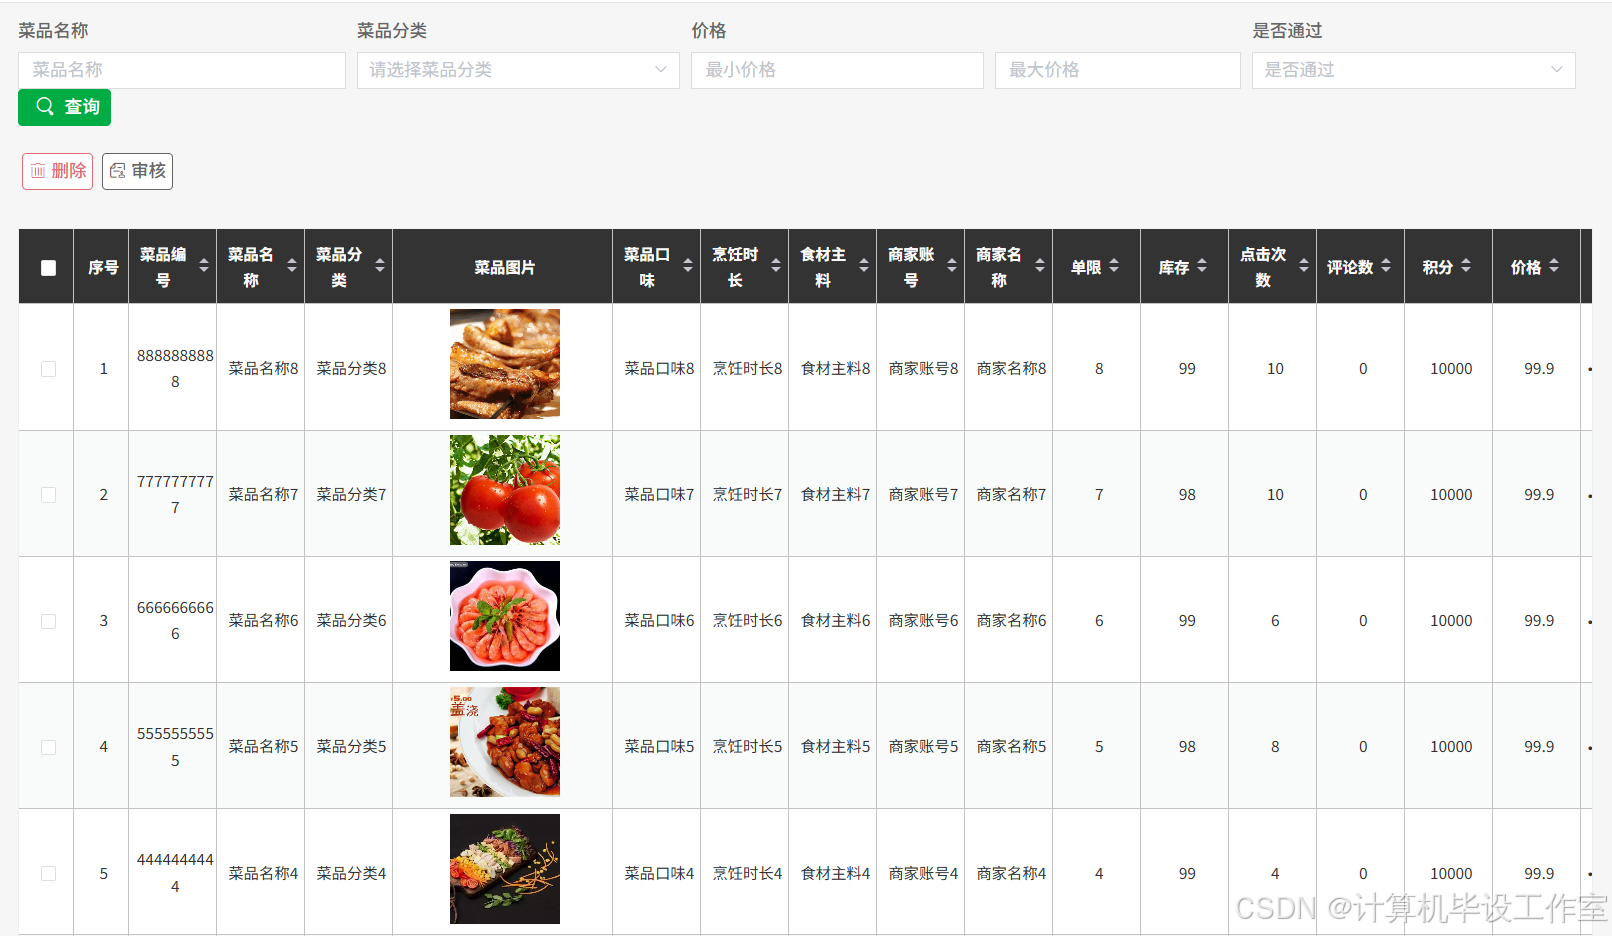1612x936 pixels.
Task: Click the 烹饪时长5 cell
Action: pyautogui.click(x=747, y=747)
